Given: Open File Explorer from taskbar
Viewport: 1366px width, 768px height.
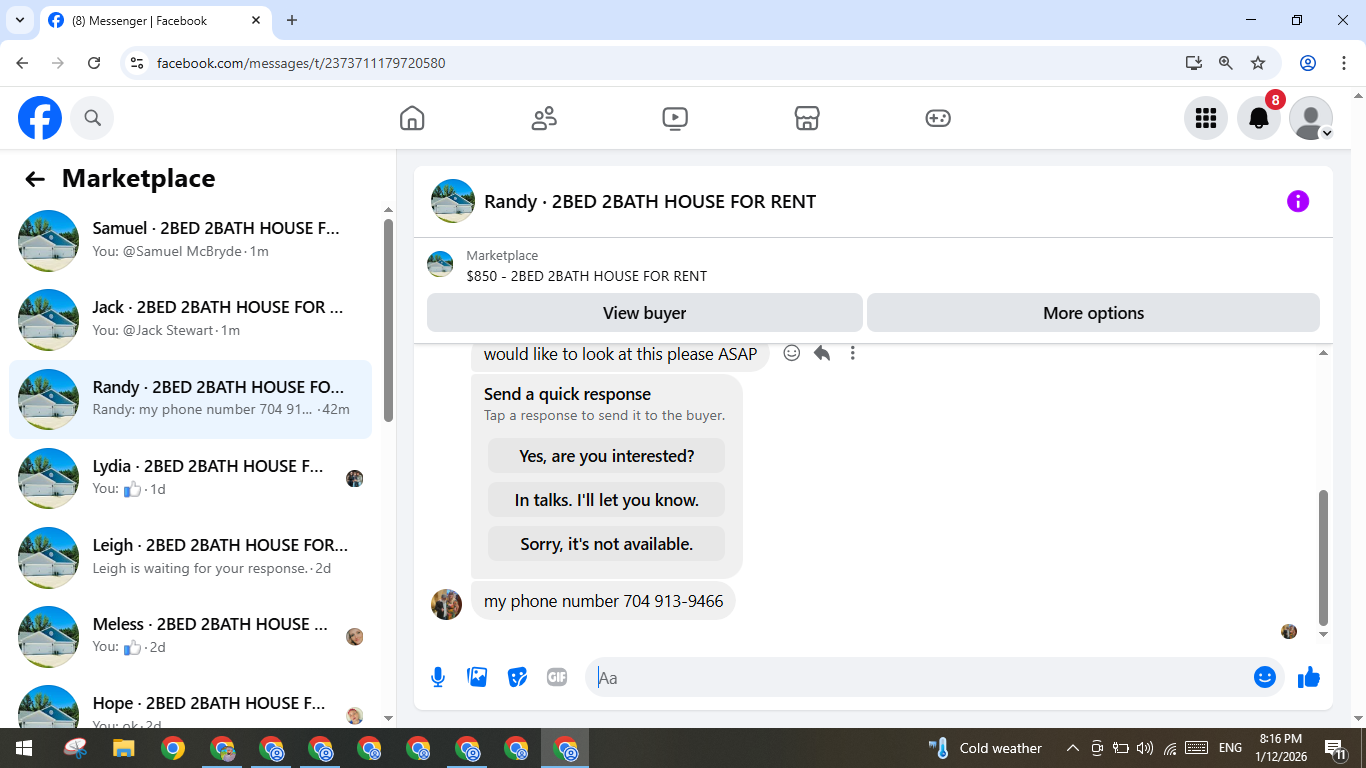Looking at the screenshot, I should click(x=123, y=748).
